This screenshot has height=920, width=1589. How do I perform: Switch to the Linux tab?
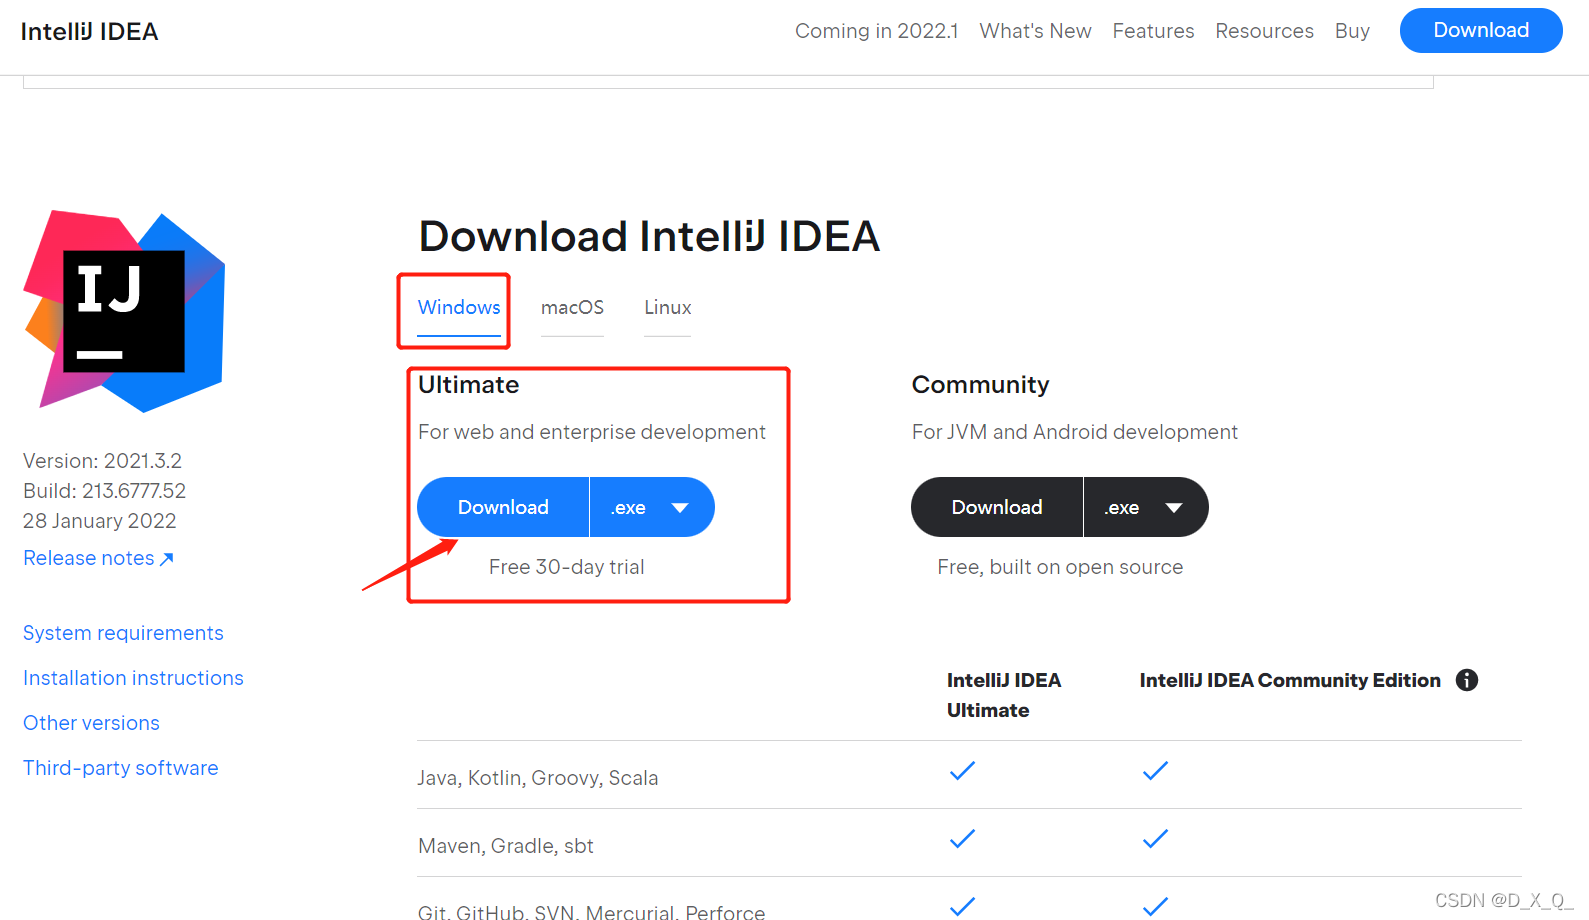point(667,307)
